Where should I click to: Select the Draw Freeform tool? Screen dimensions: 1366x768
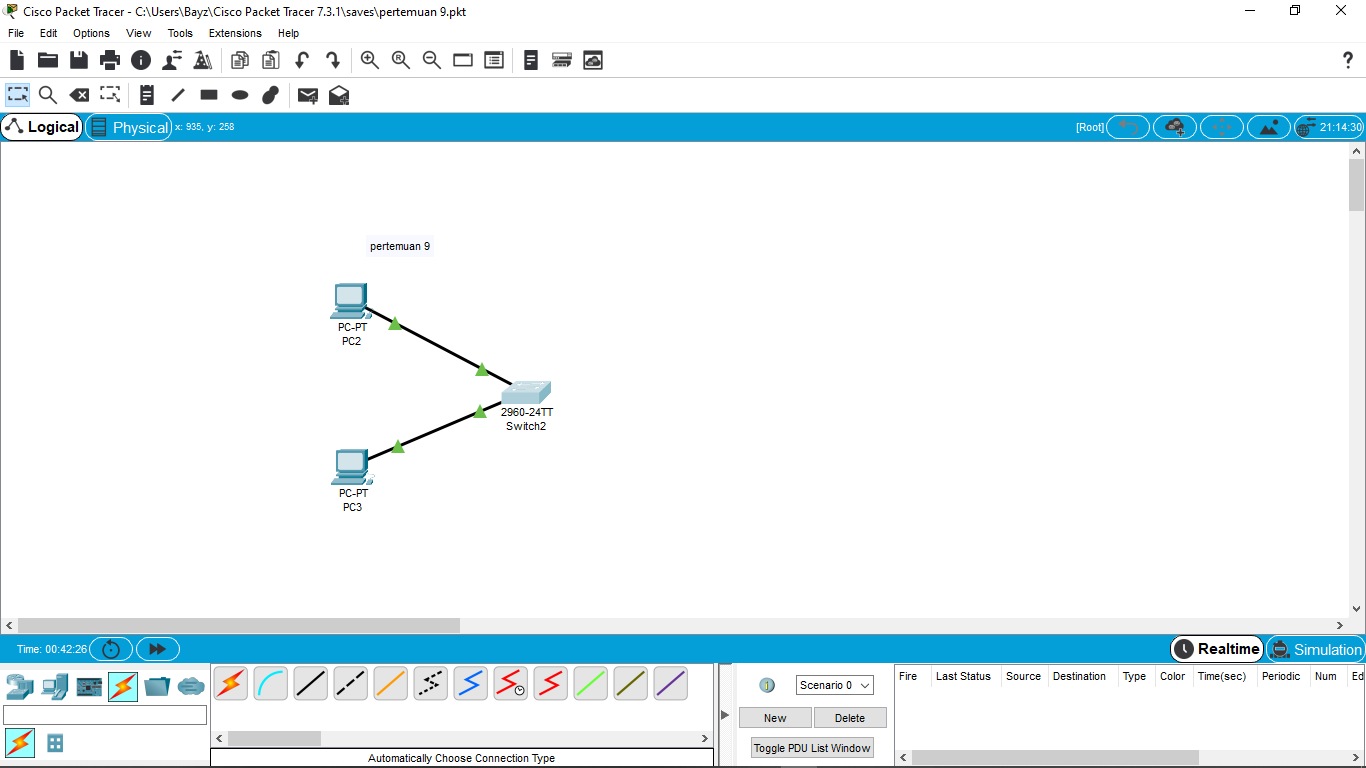(x=270, y=95)
